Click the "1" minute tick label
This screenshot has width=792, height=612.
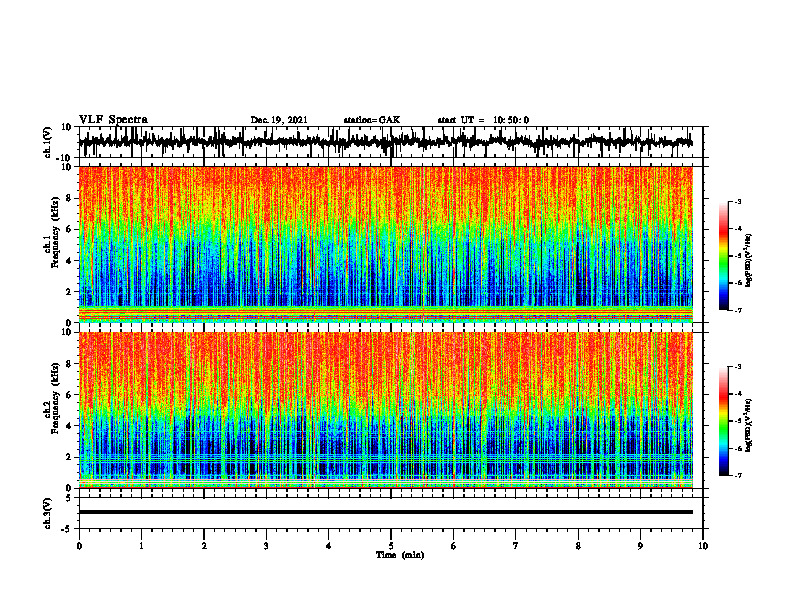click(141, 546)
